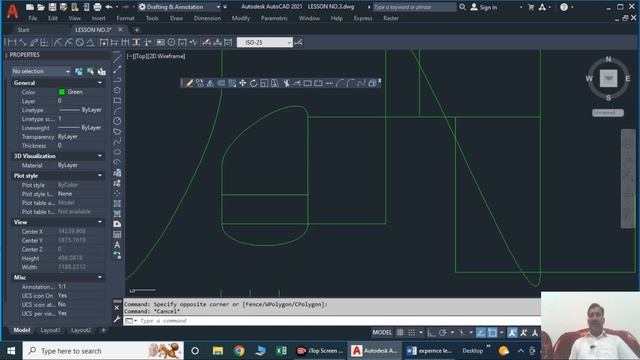Select the Rectangle tool in Draw toolbar
Image resolution: width=640 pixels, height=360 pixels.
point(117,100)
